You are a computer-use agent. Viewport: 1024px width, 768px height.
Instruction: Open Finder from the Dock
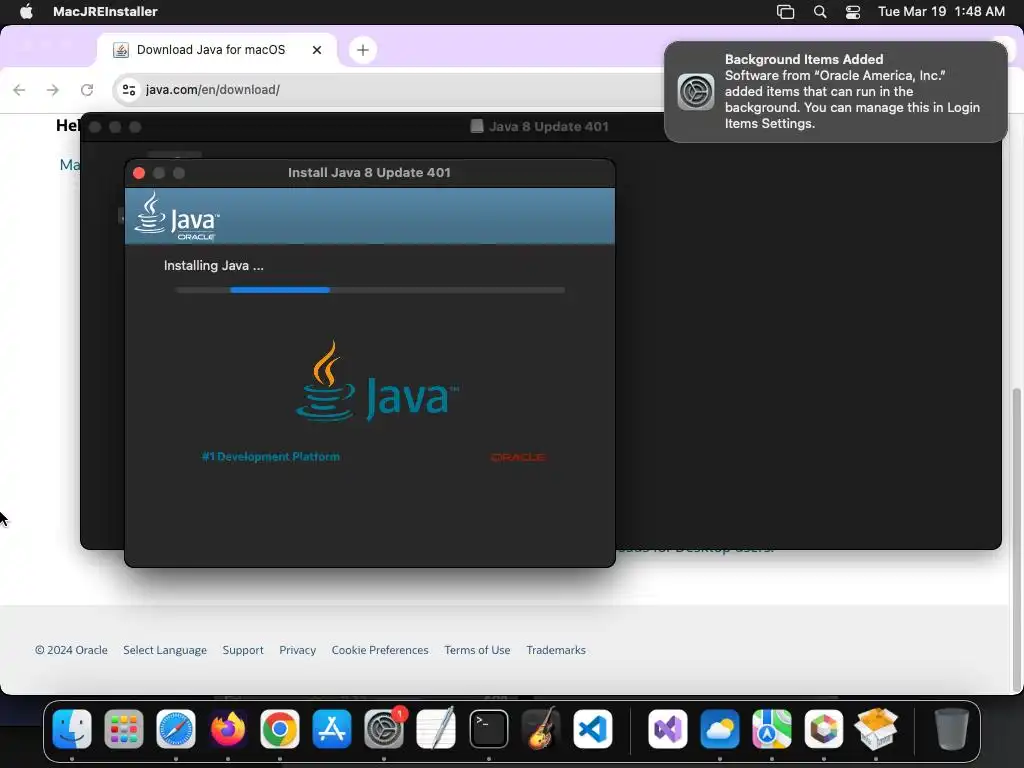pos(72,729)
